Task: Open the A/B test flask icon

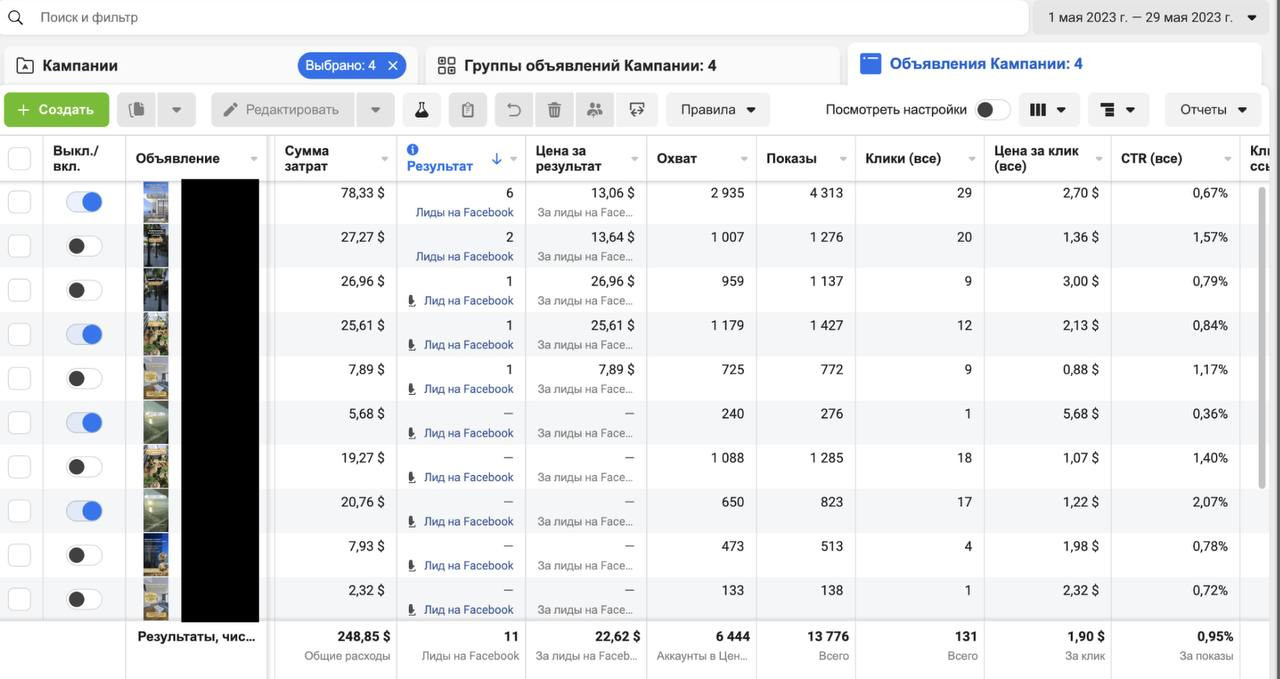Action: (421, 110)
